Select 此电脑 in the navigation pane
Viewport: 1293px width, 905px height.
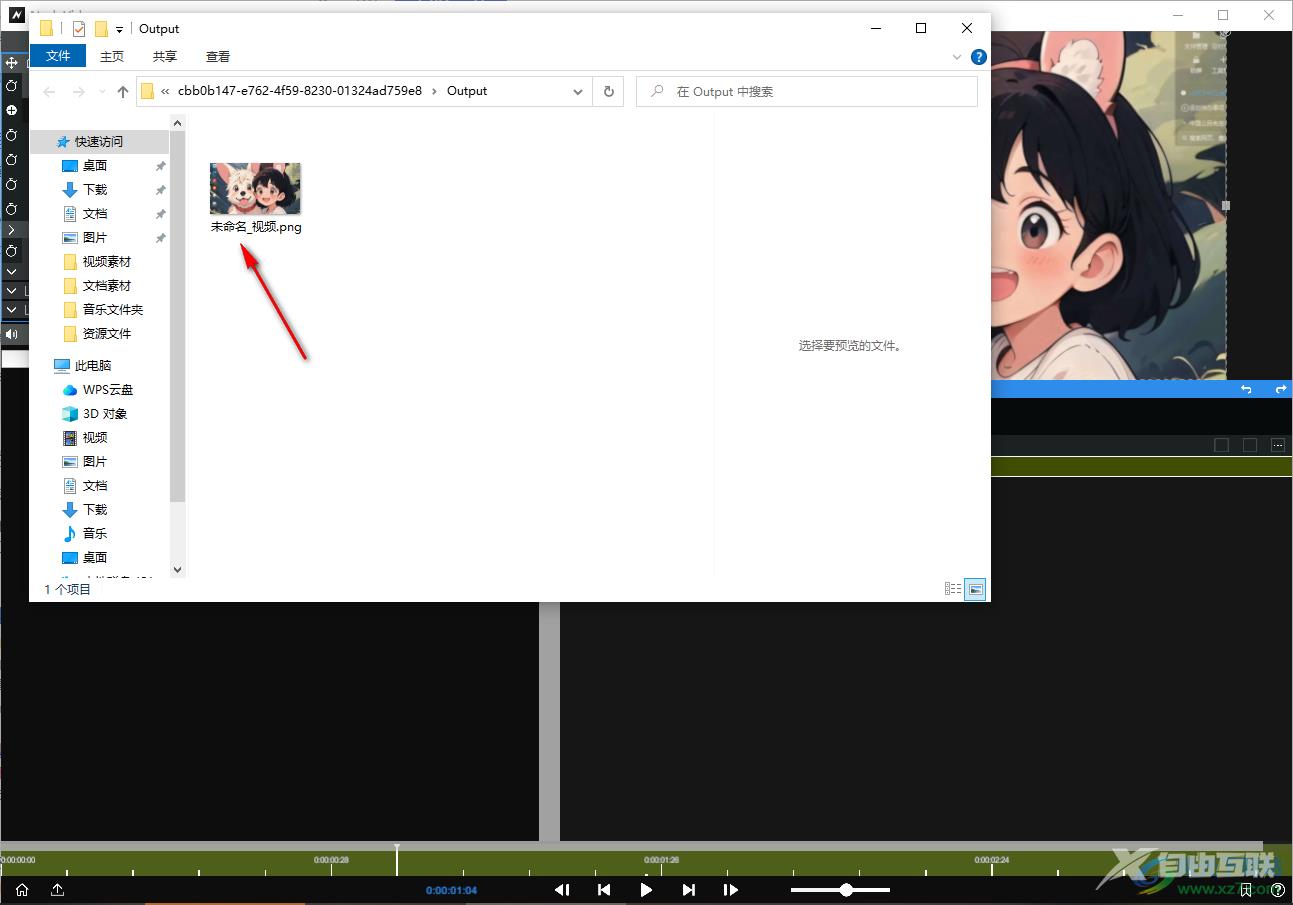[x=93, y=366]
